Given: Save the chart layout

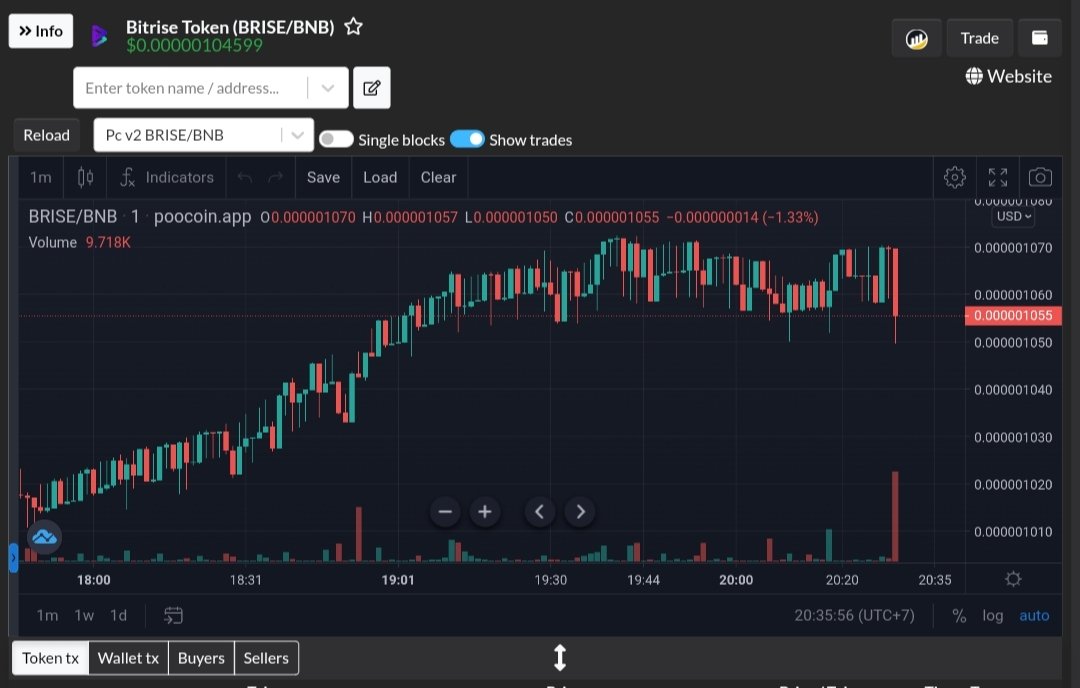Looking at the screenshot, I should click(323, 178).
